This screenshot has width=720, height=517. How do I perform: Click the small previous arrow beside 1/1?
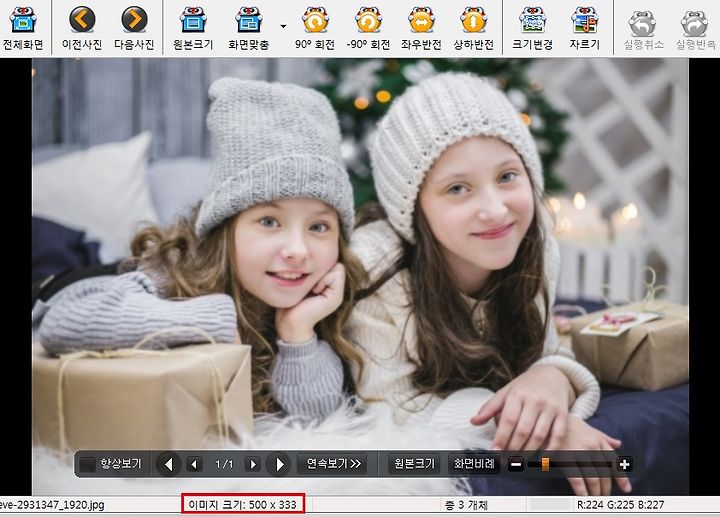(194, 464)
